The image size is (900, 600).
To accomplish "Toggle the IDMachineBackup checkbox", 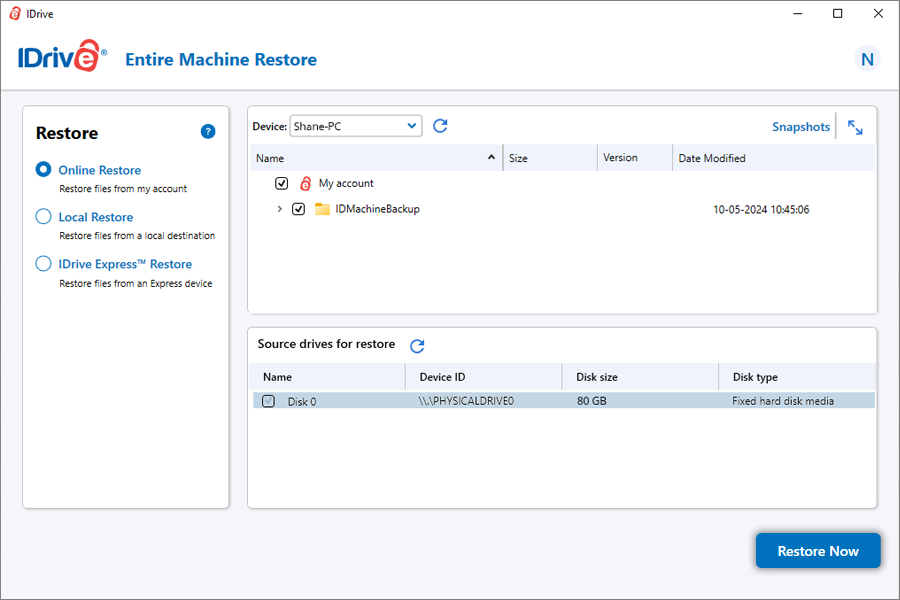I will 298,209.
